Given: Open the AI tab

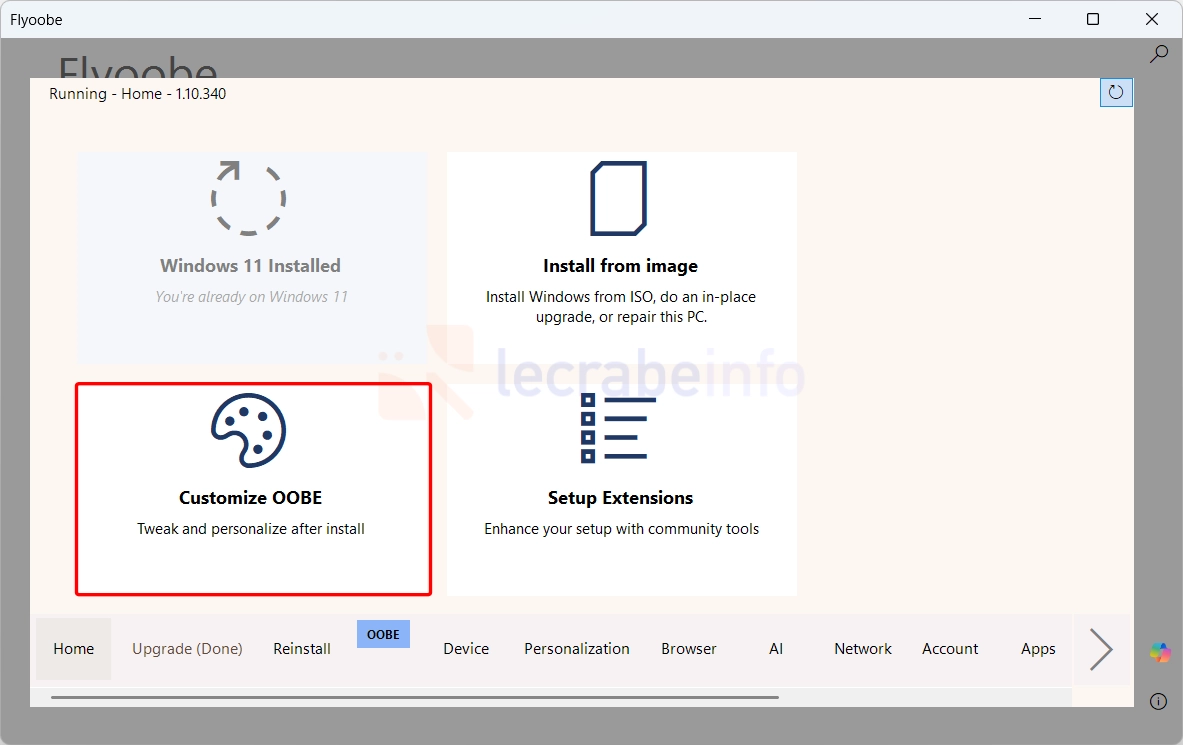Looking at the screenshot, I should tap(776, 648).
